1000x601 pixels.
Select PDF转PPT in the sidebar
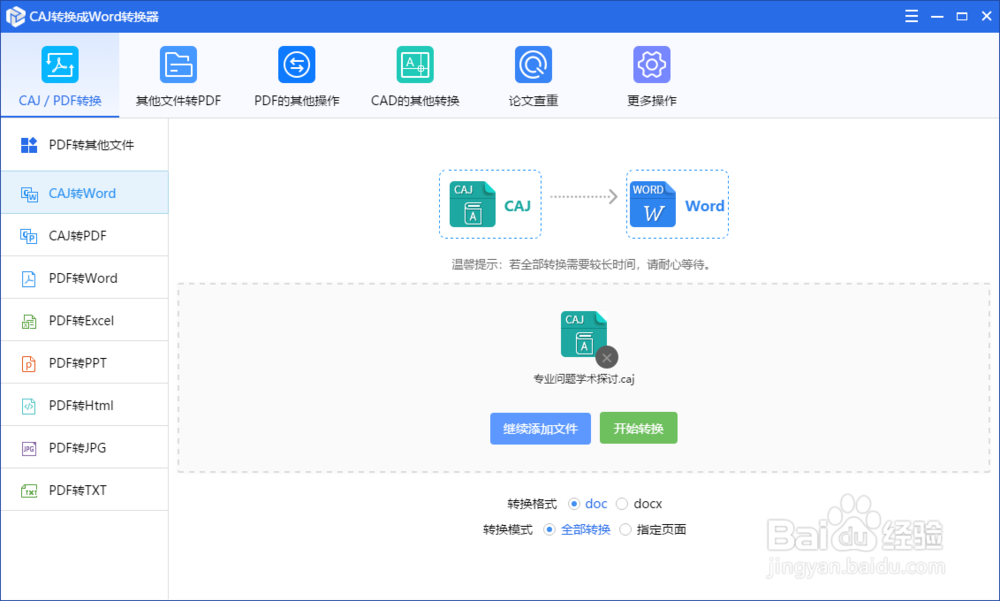pyautogui.click(x=84, y=362)
